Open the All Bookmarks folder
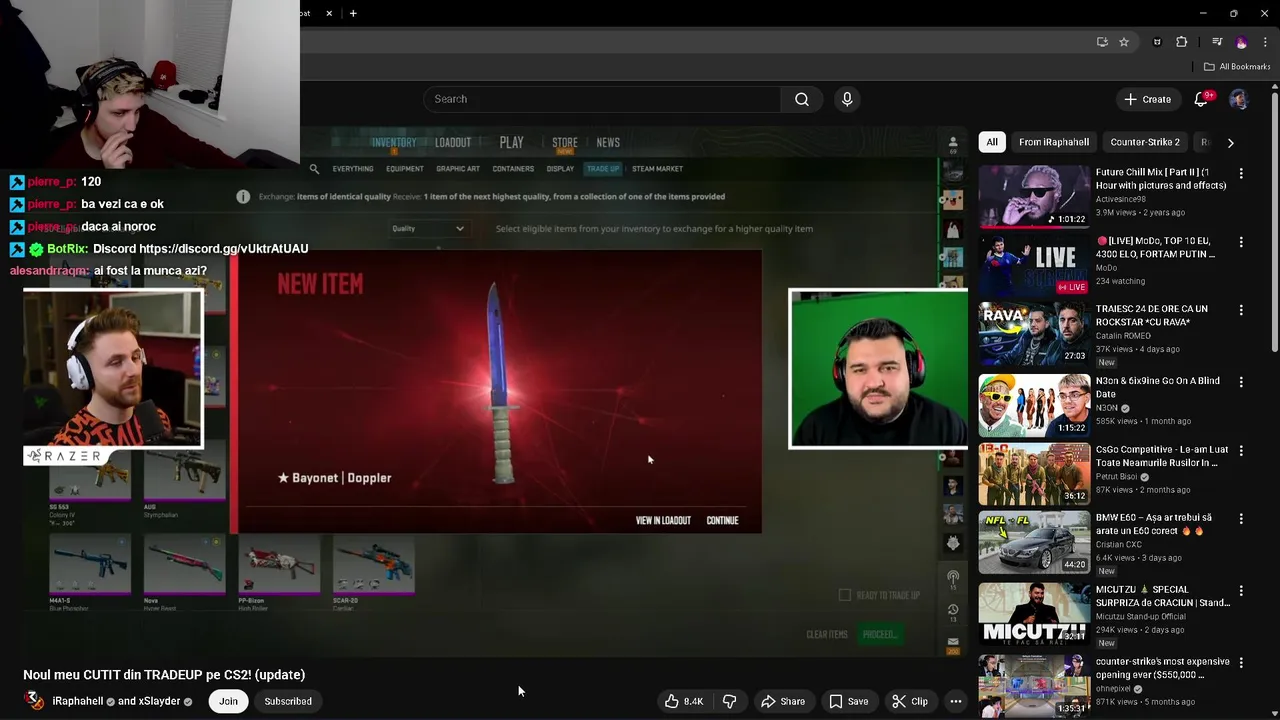 point(1237,66)
